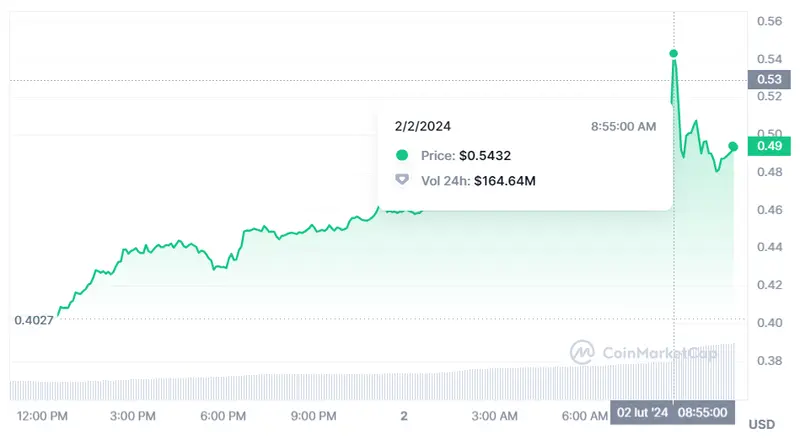Click the green peak marker dot on the chart

[x=674, y=53]
